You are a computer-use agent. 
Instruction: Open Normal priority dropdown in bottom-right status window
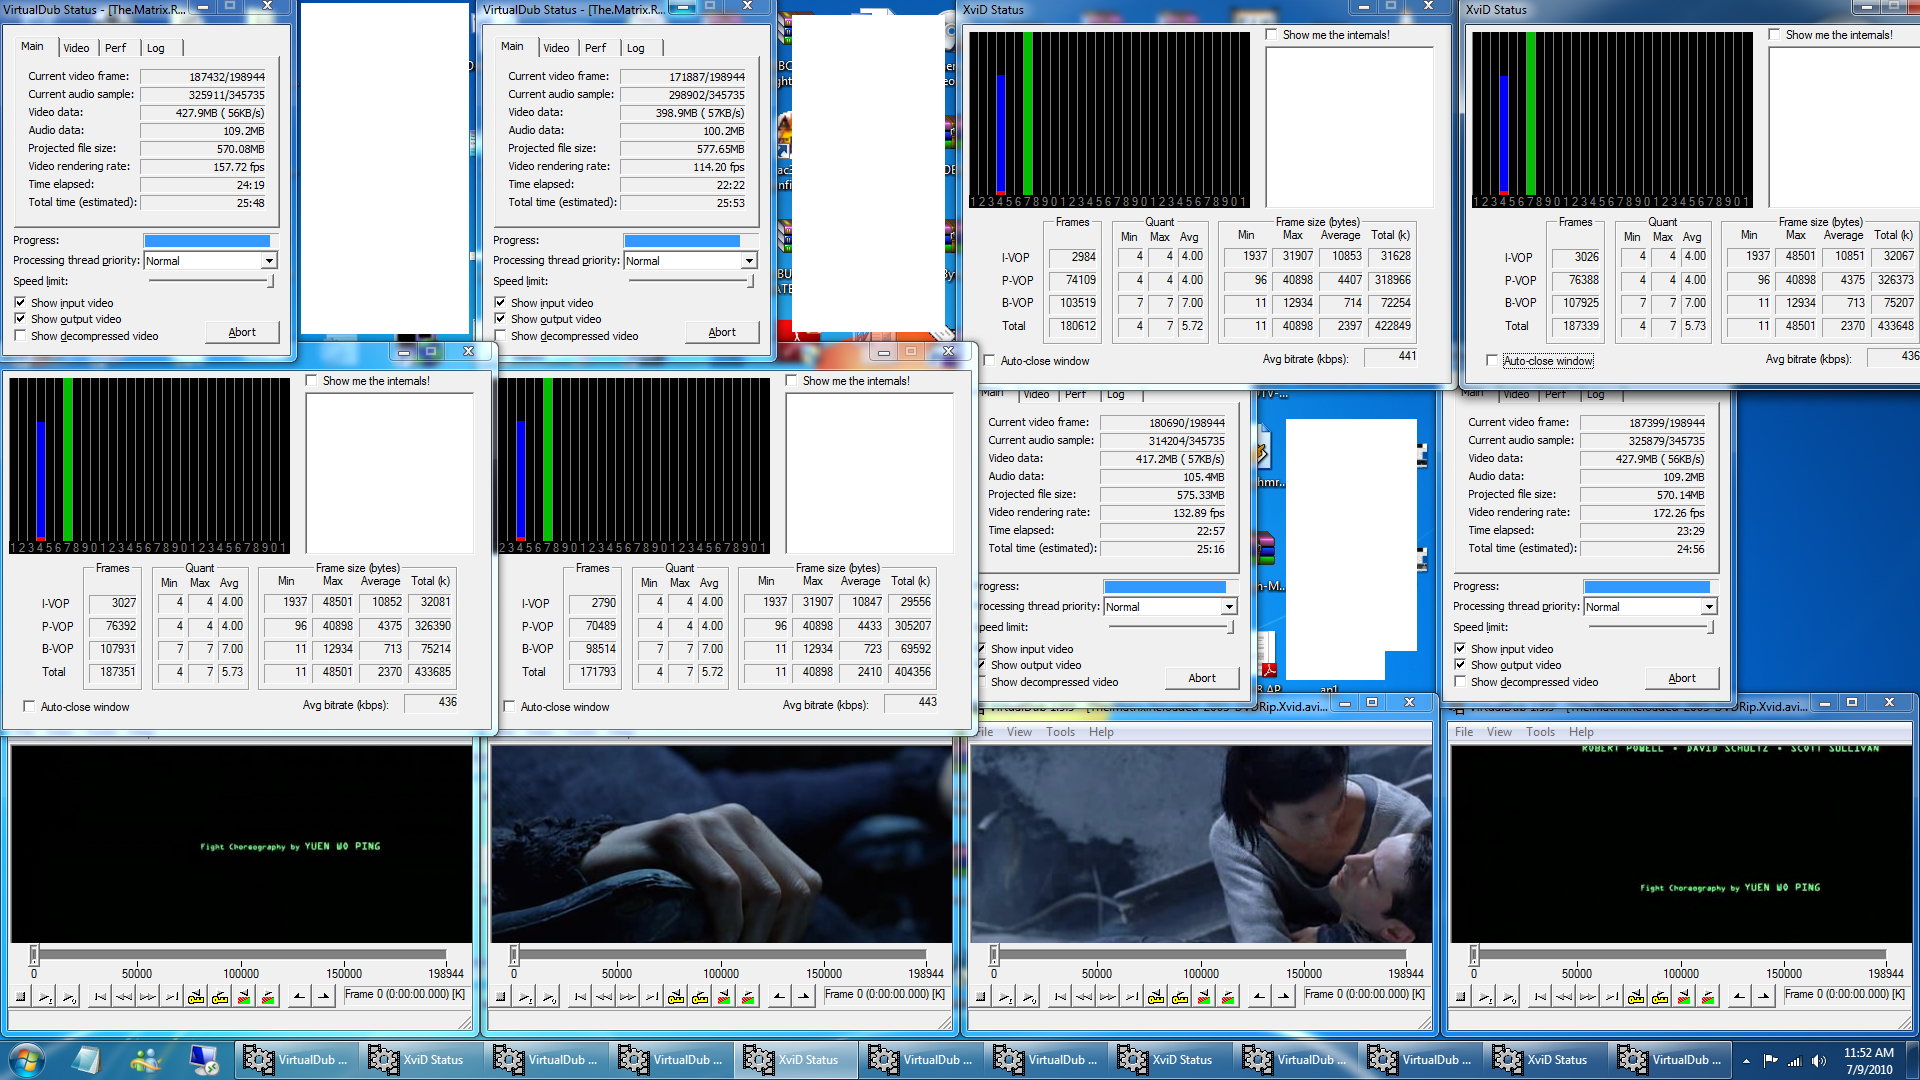1709,607
